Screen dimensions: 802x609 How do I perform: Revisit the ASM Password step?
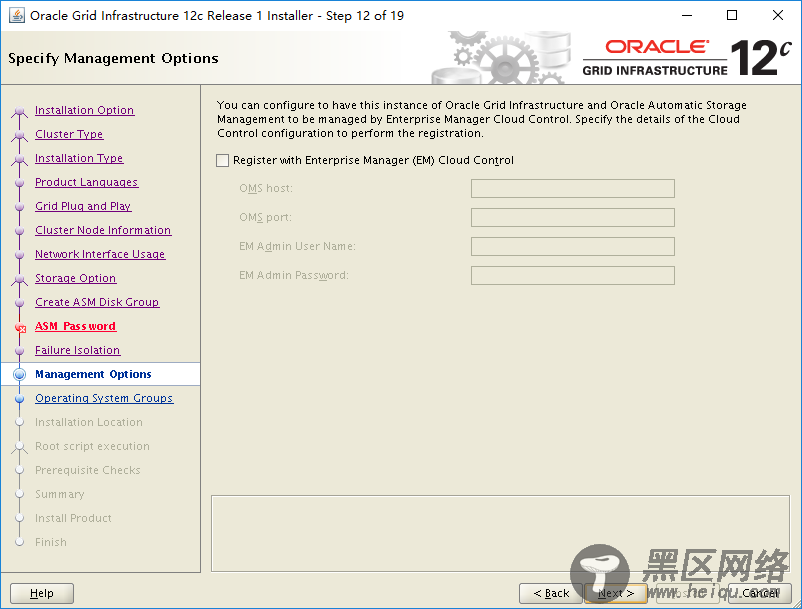[75, 326]
